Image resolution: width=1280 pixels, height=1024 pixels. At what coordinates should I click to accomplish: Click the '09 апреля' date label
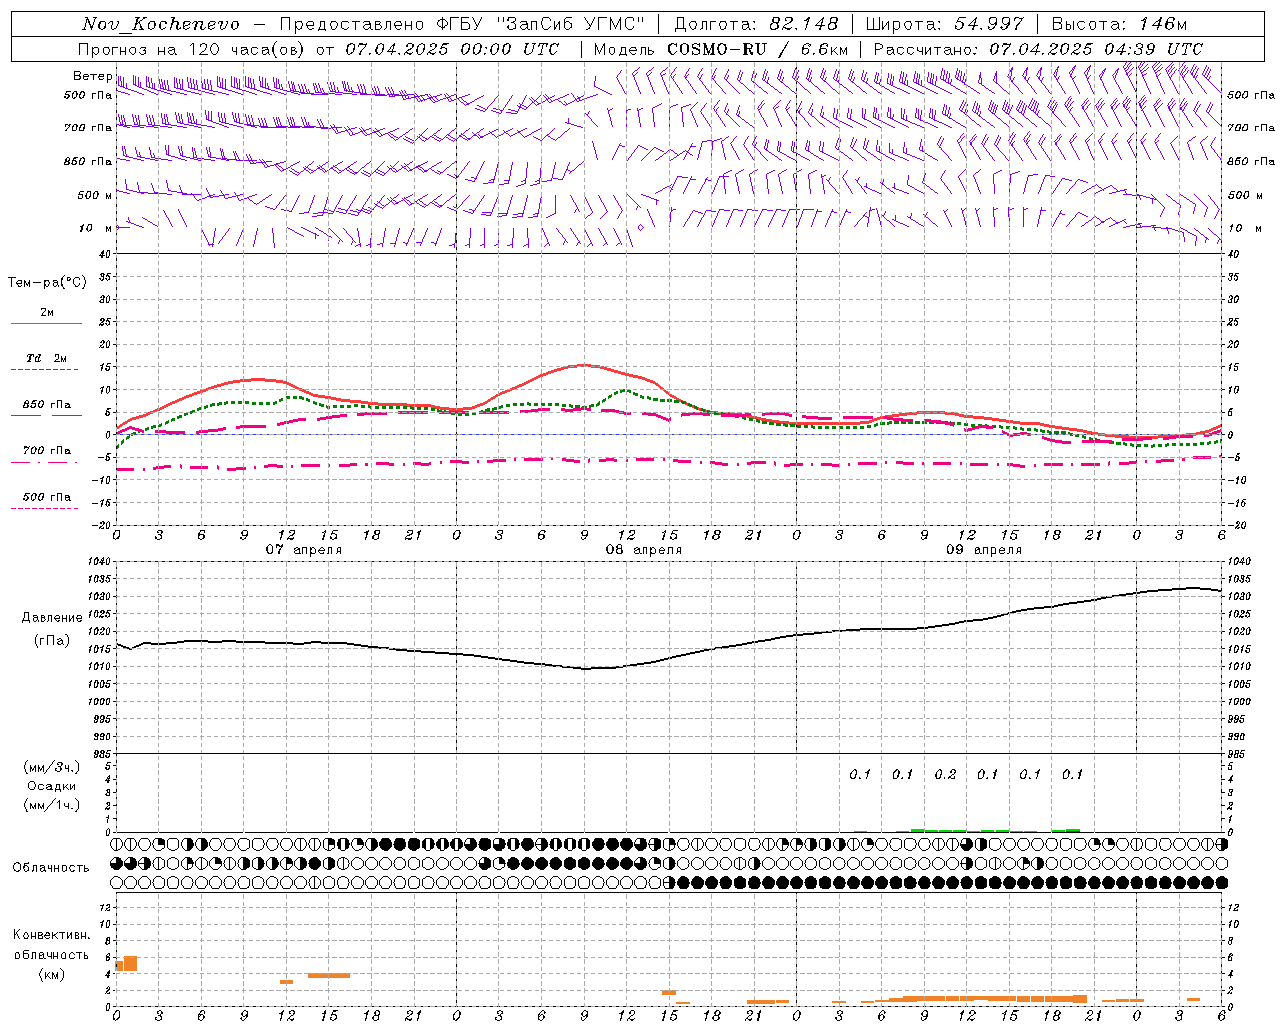983,550
